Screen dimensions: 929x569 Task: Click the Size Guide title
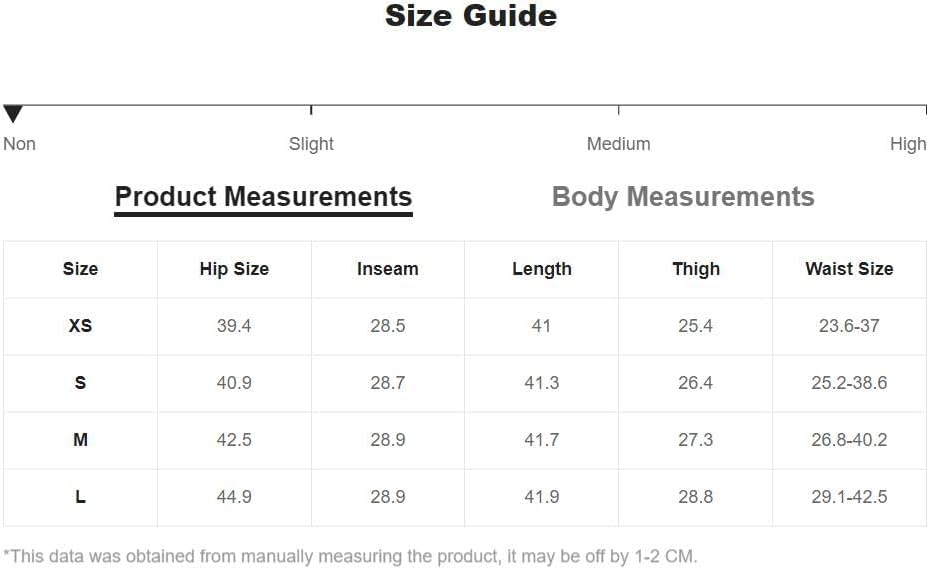[471, 16]
